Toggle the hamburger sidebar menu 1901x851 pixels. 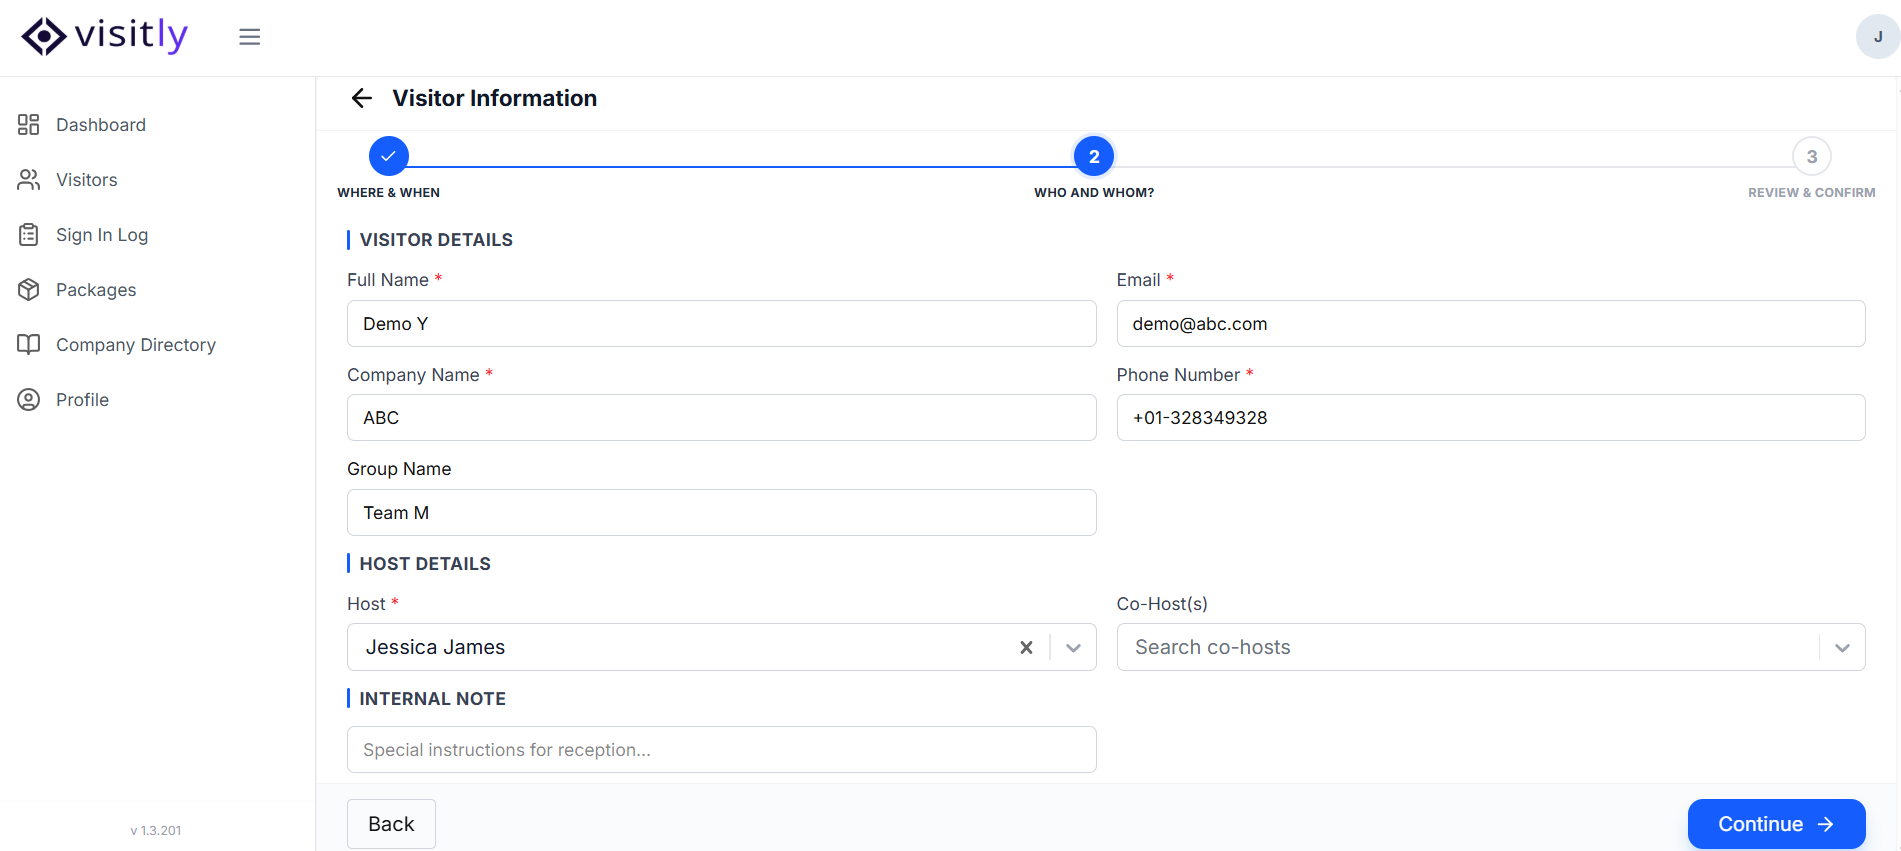(250, 37)
